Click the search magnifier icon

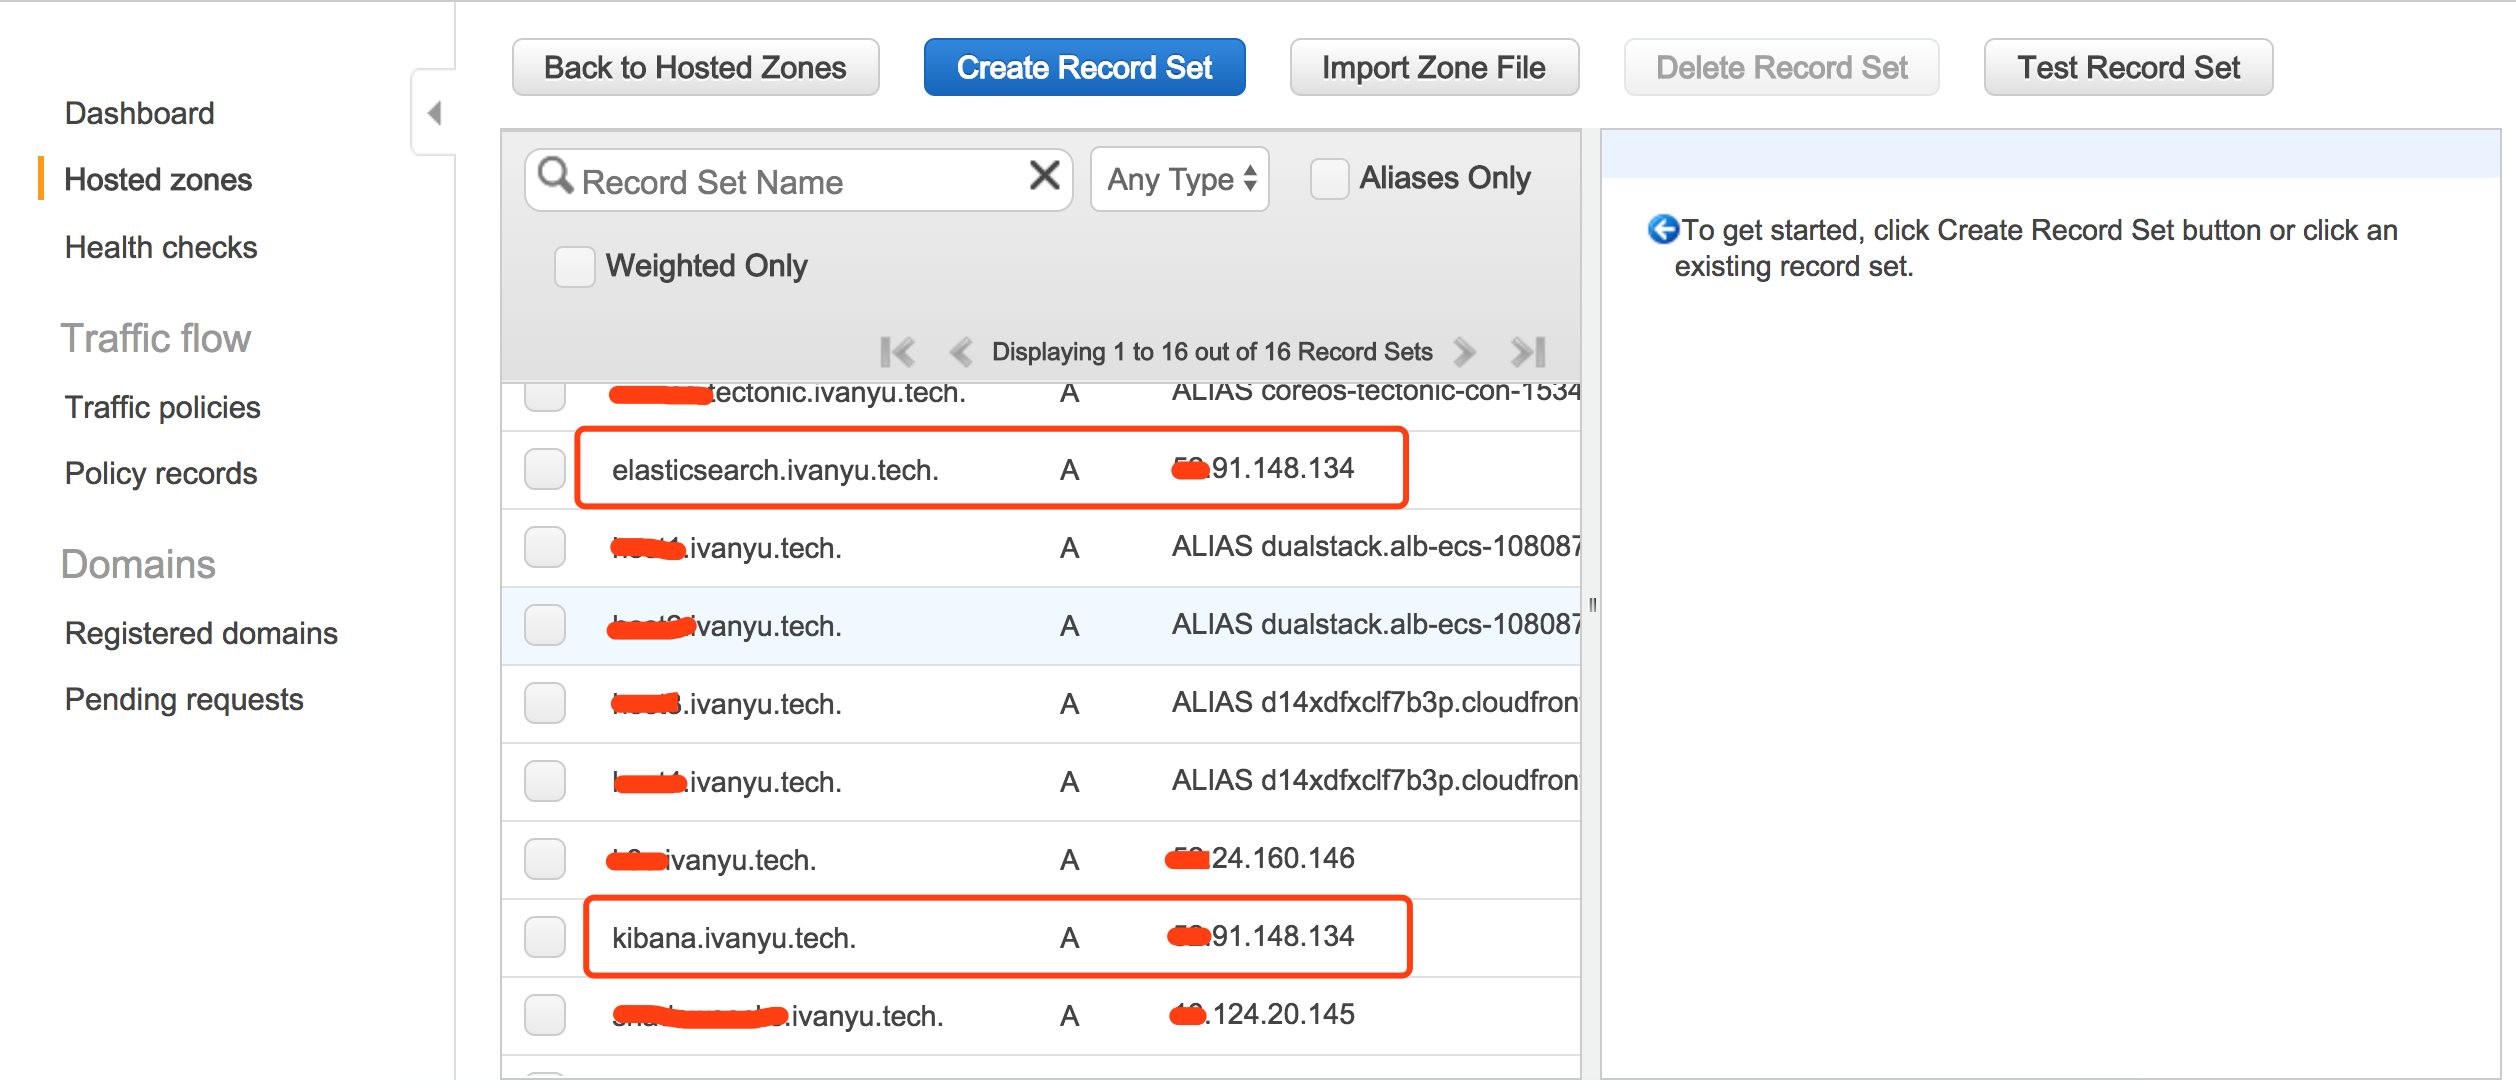(555, 177)
